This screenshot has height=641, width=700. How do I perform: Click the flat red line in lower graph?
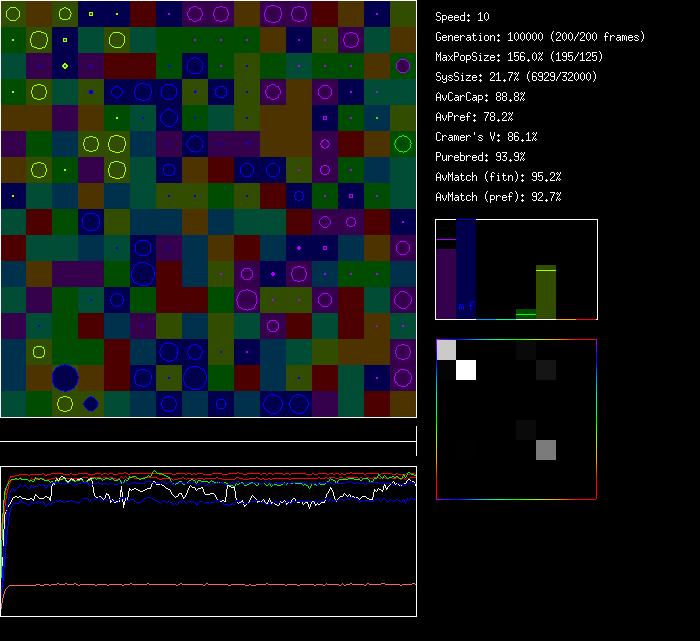208,584
